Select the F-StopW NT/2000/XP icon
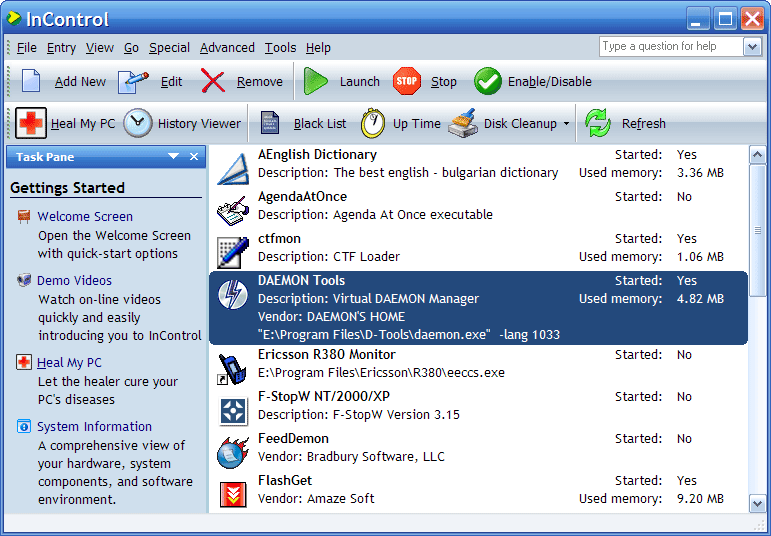 [x=233, y=411]
